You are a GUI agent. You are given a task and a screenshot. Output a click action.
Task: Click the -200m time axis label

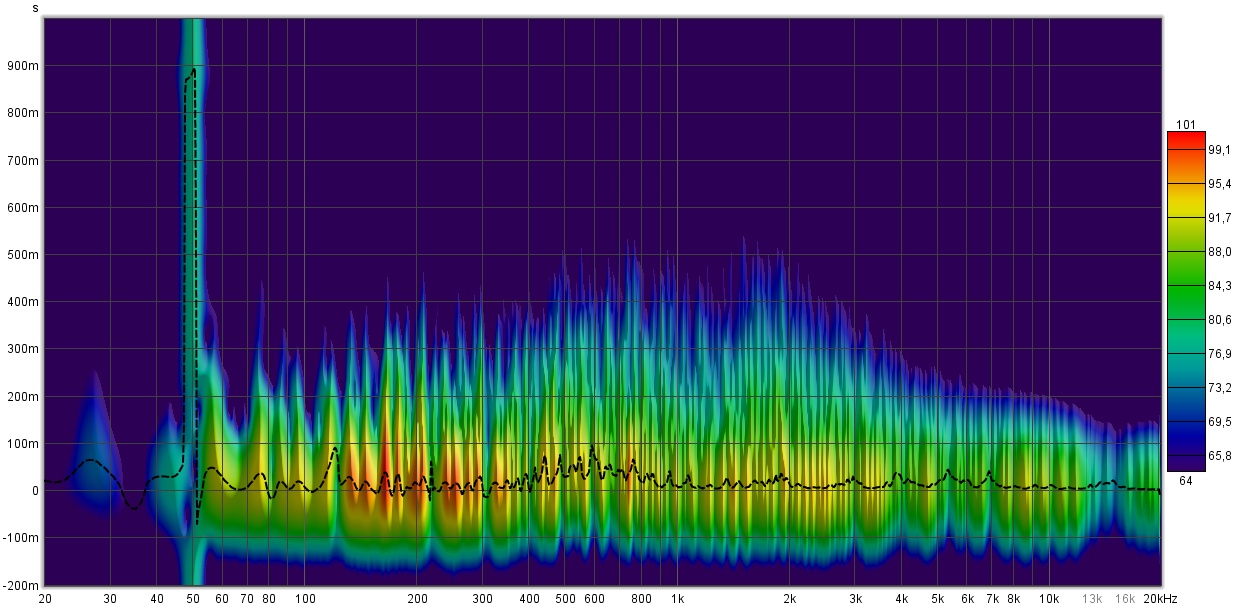23,585
